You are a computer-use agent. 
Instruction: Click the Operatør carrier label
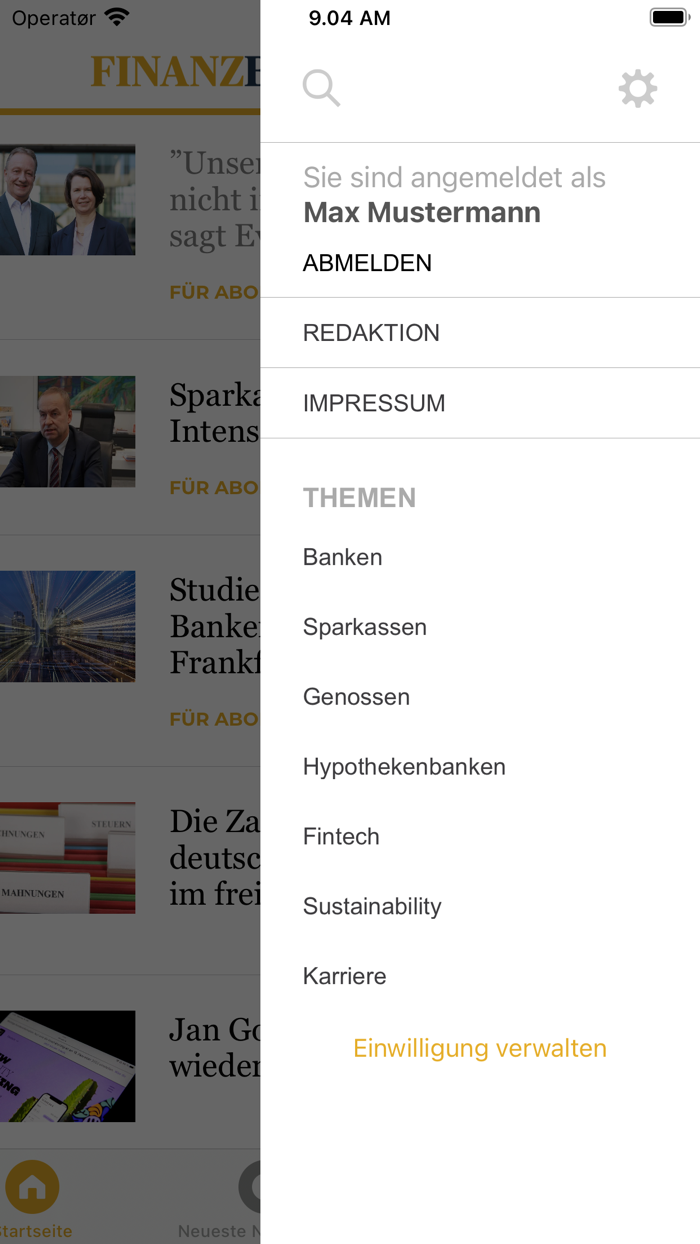coord(54,17)
